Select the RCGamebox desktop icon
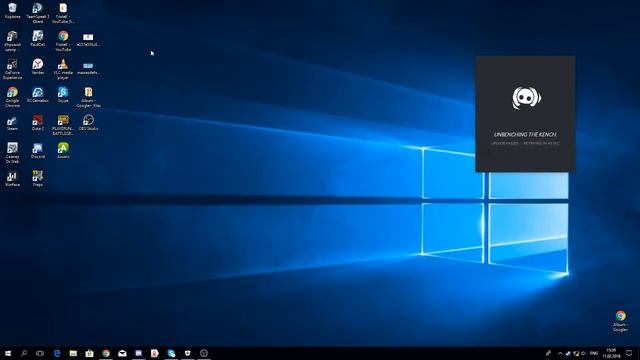 click(38, 94)
